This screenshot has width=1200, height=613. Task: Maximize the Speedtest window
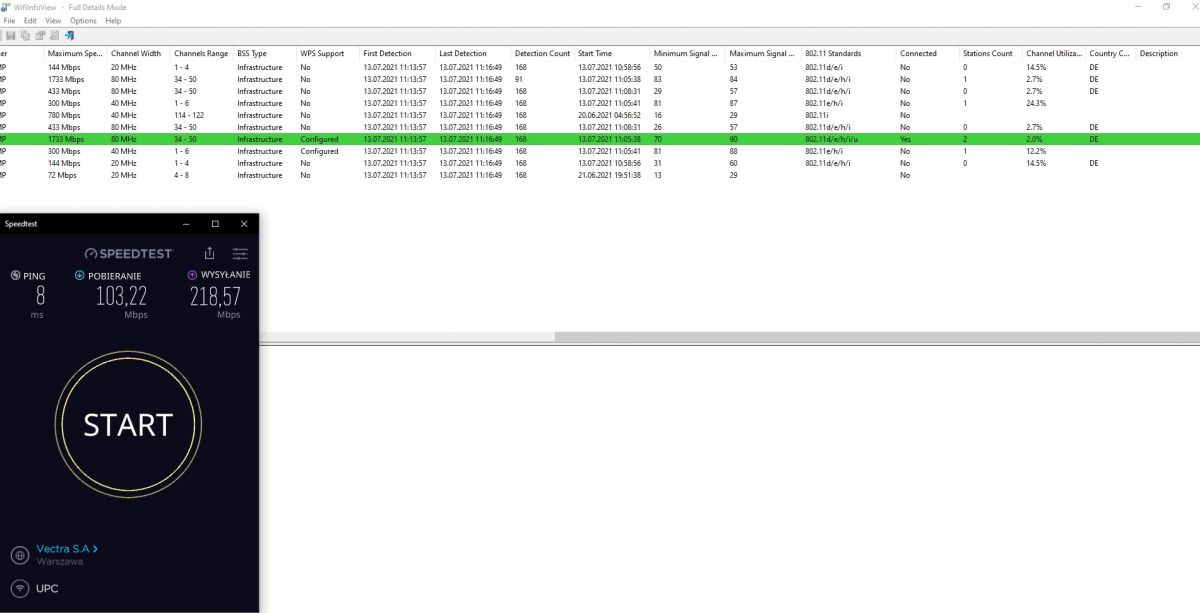(x=215, y=224)
